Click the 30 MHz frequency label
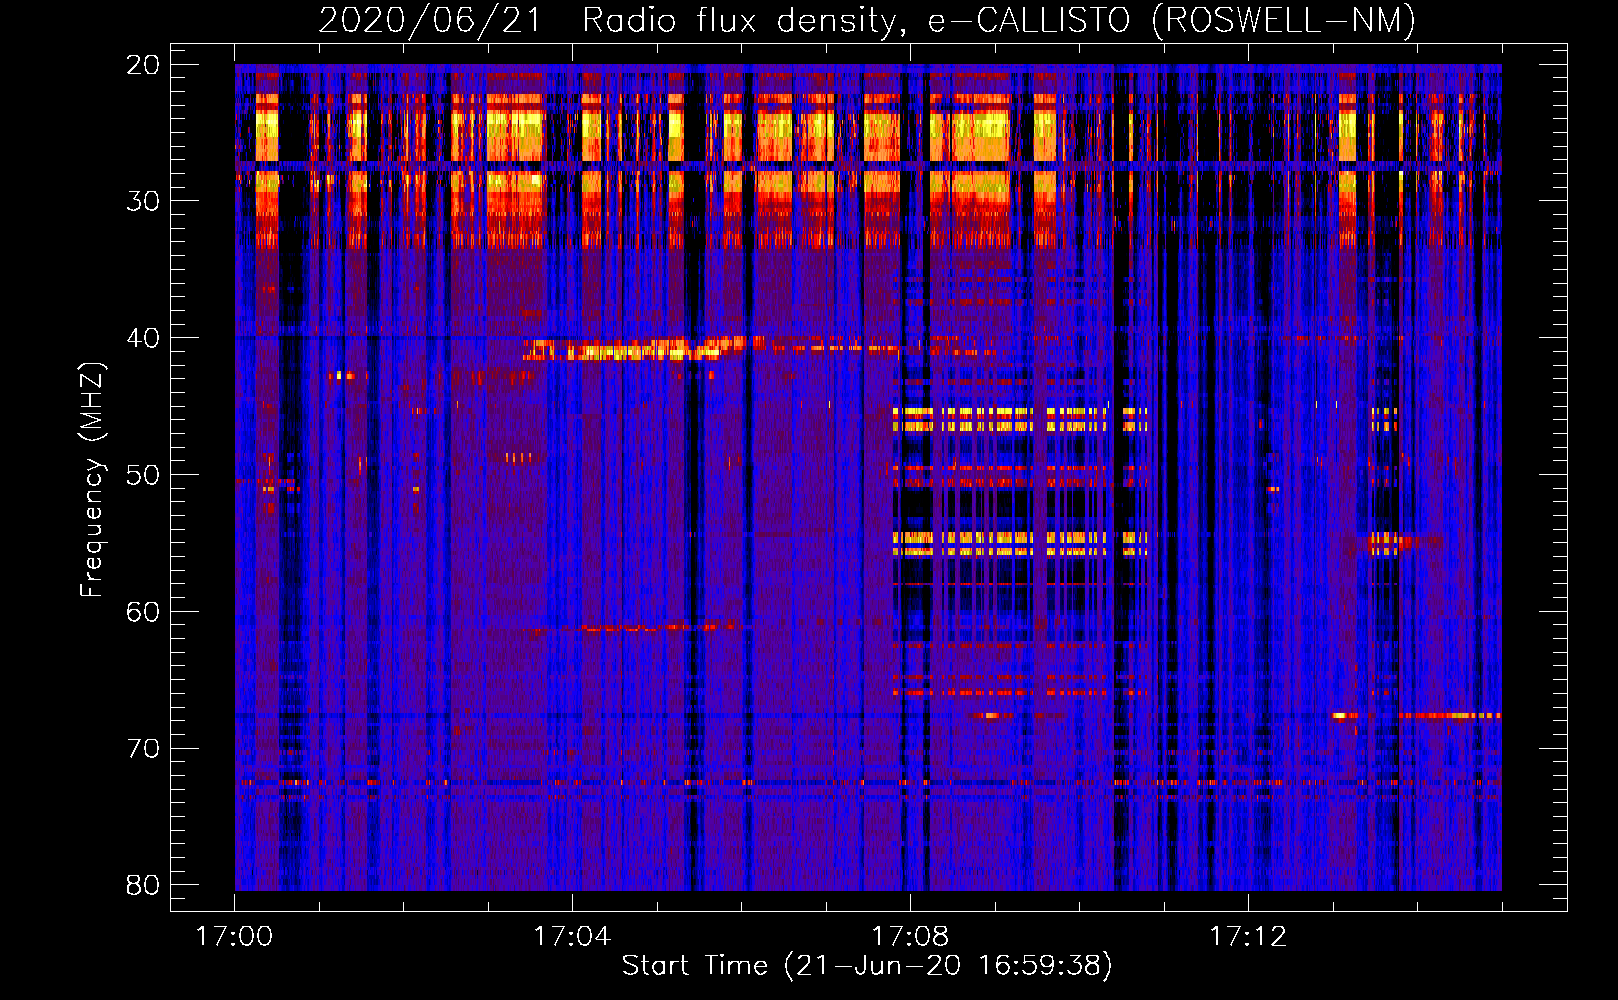This screenshot has height=1000, width=1618. (x=143, y=201)
